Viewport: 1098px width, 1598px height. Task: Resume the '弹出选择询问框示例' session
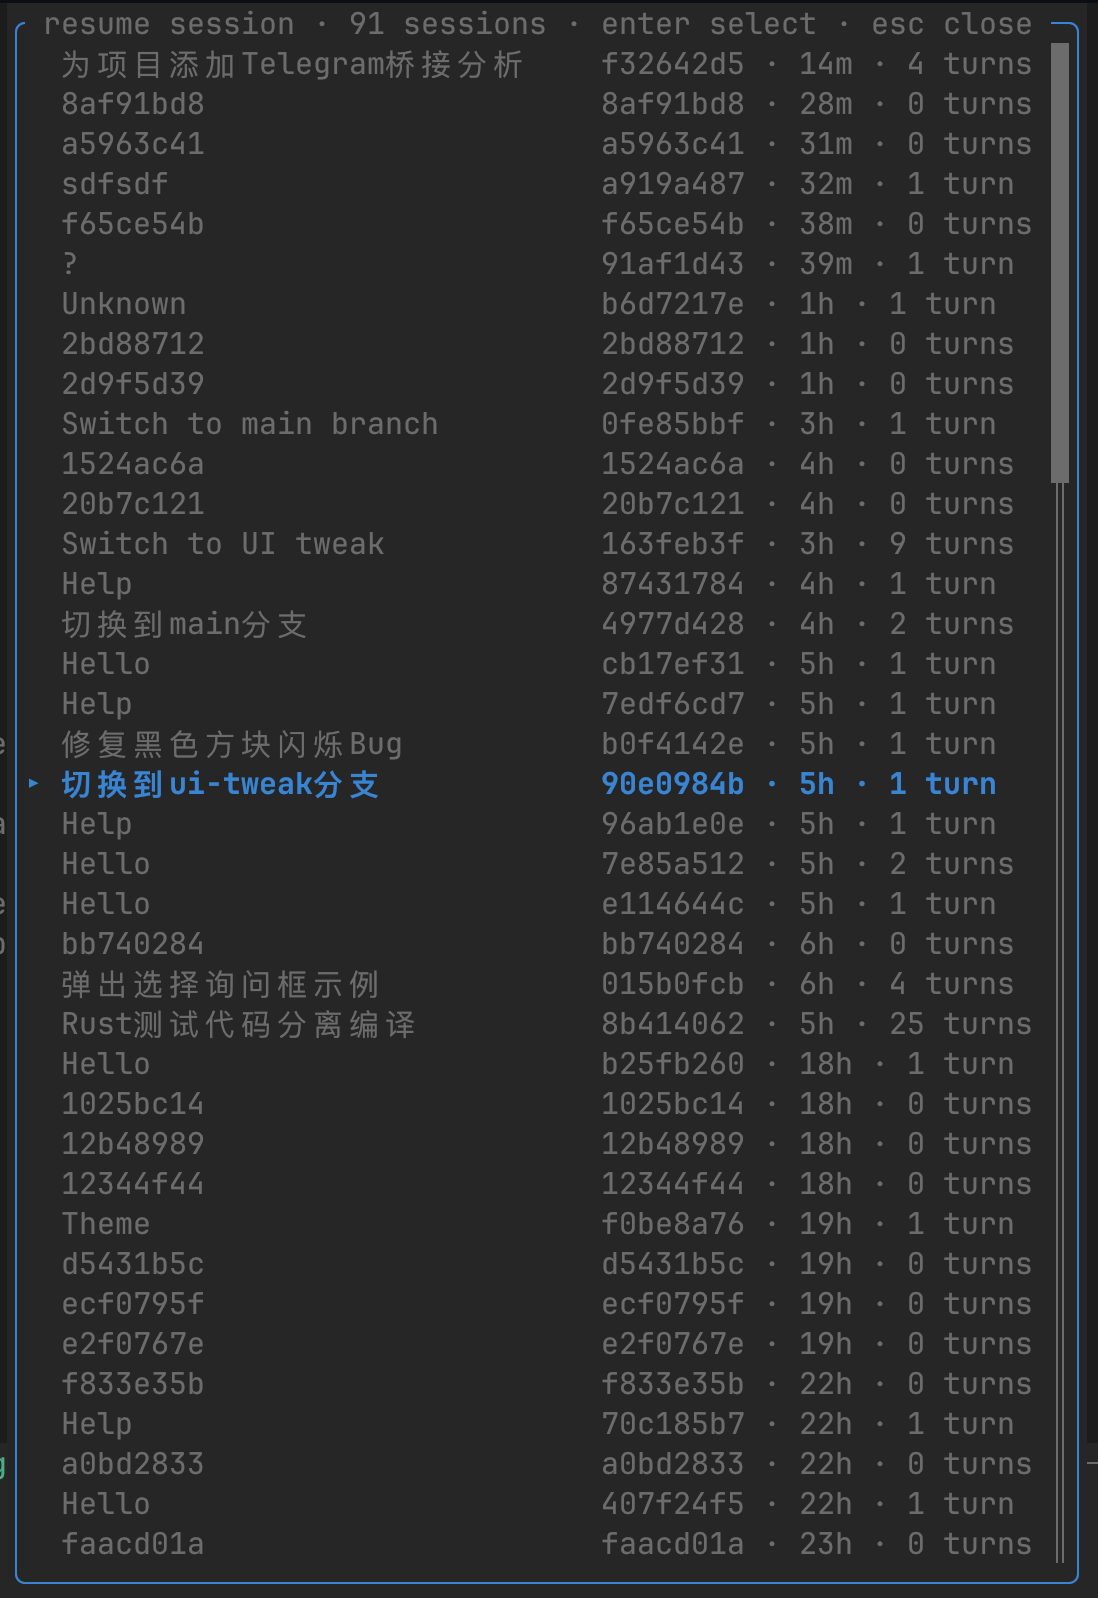pyautogui.click(x=546, y=984)
